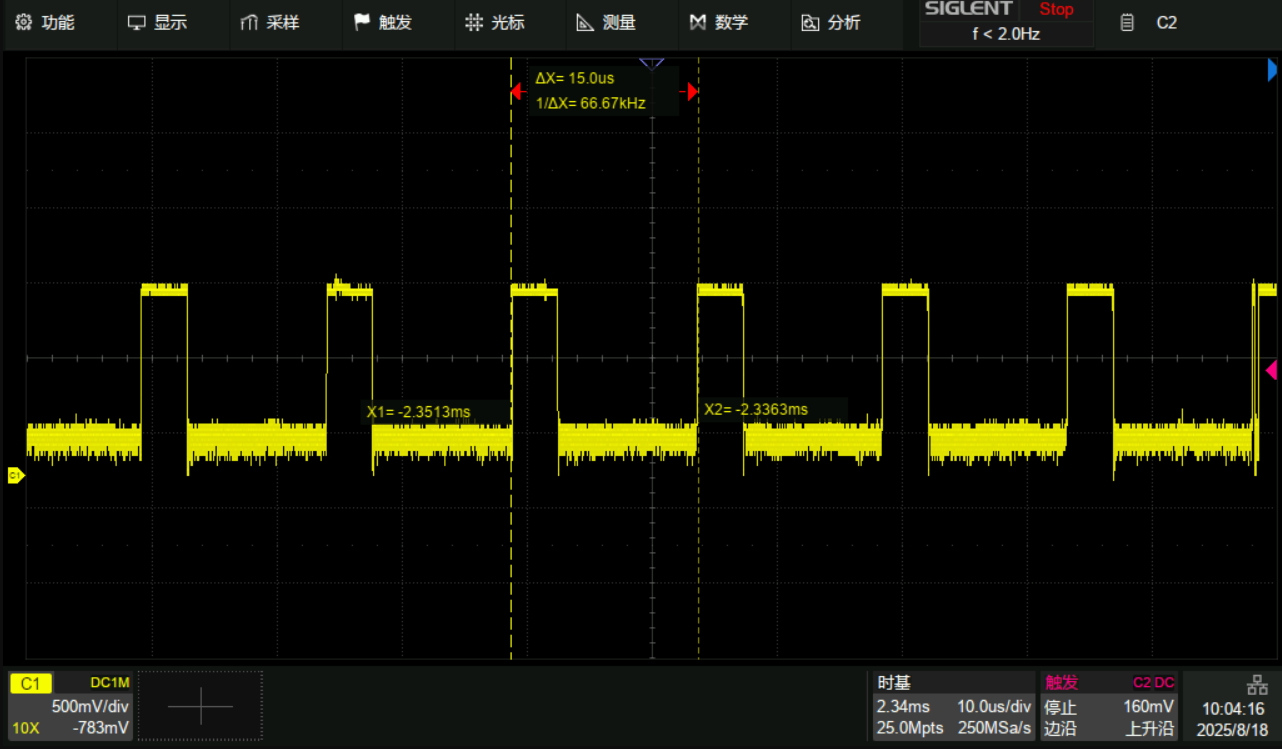Click the SIGLENT logo
This screenshot has width=1282, height=749.
pyautogui.click(x=968, y=9)
